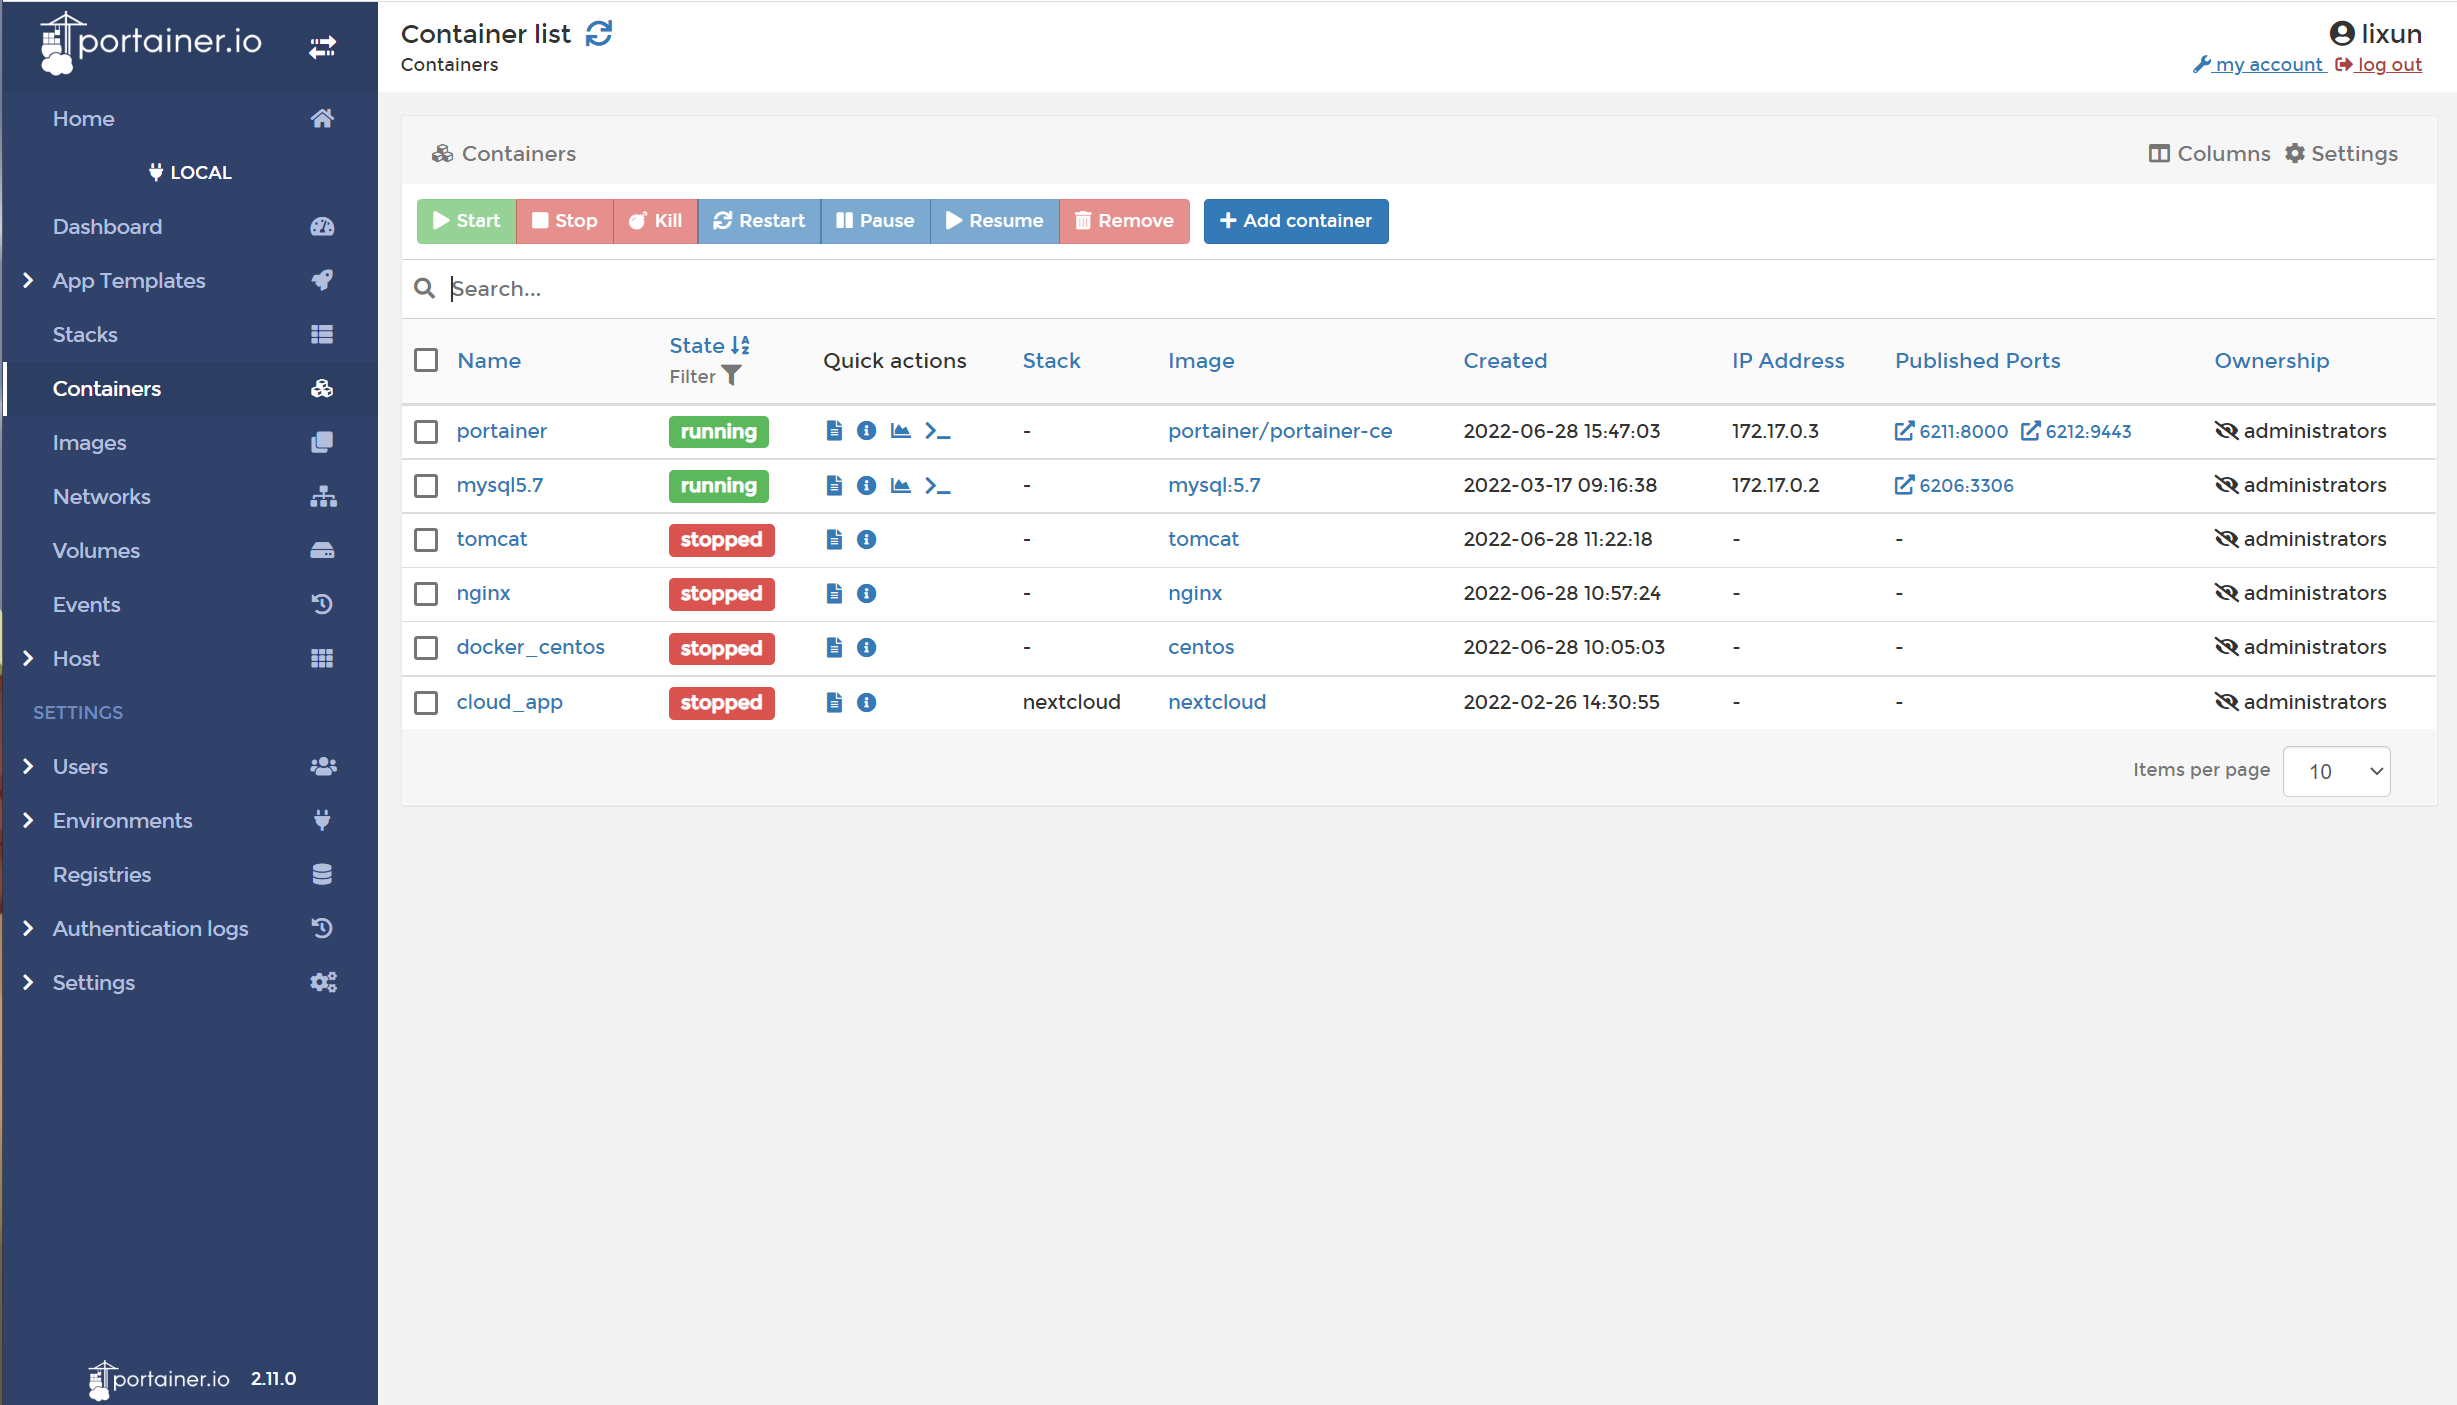Click the Add container button
This screenshot has width=2457, height=1405.
click(1295, 221)
